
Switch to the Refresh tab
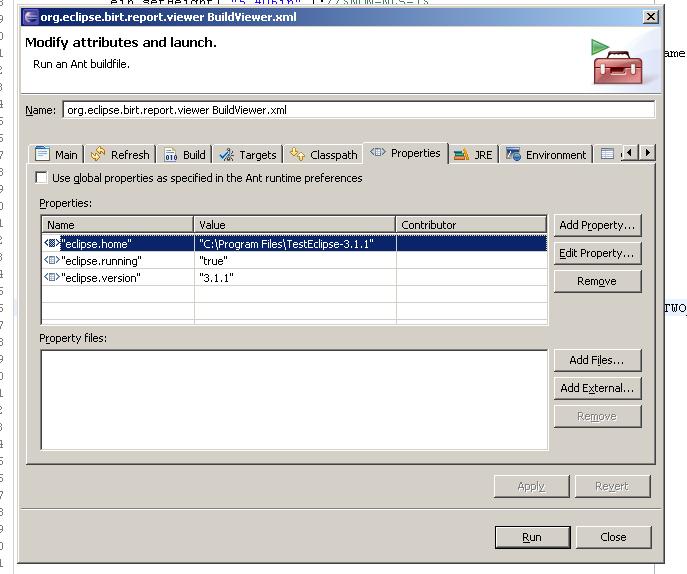(x=120, y=155)
